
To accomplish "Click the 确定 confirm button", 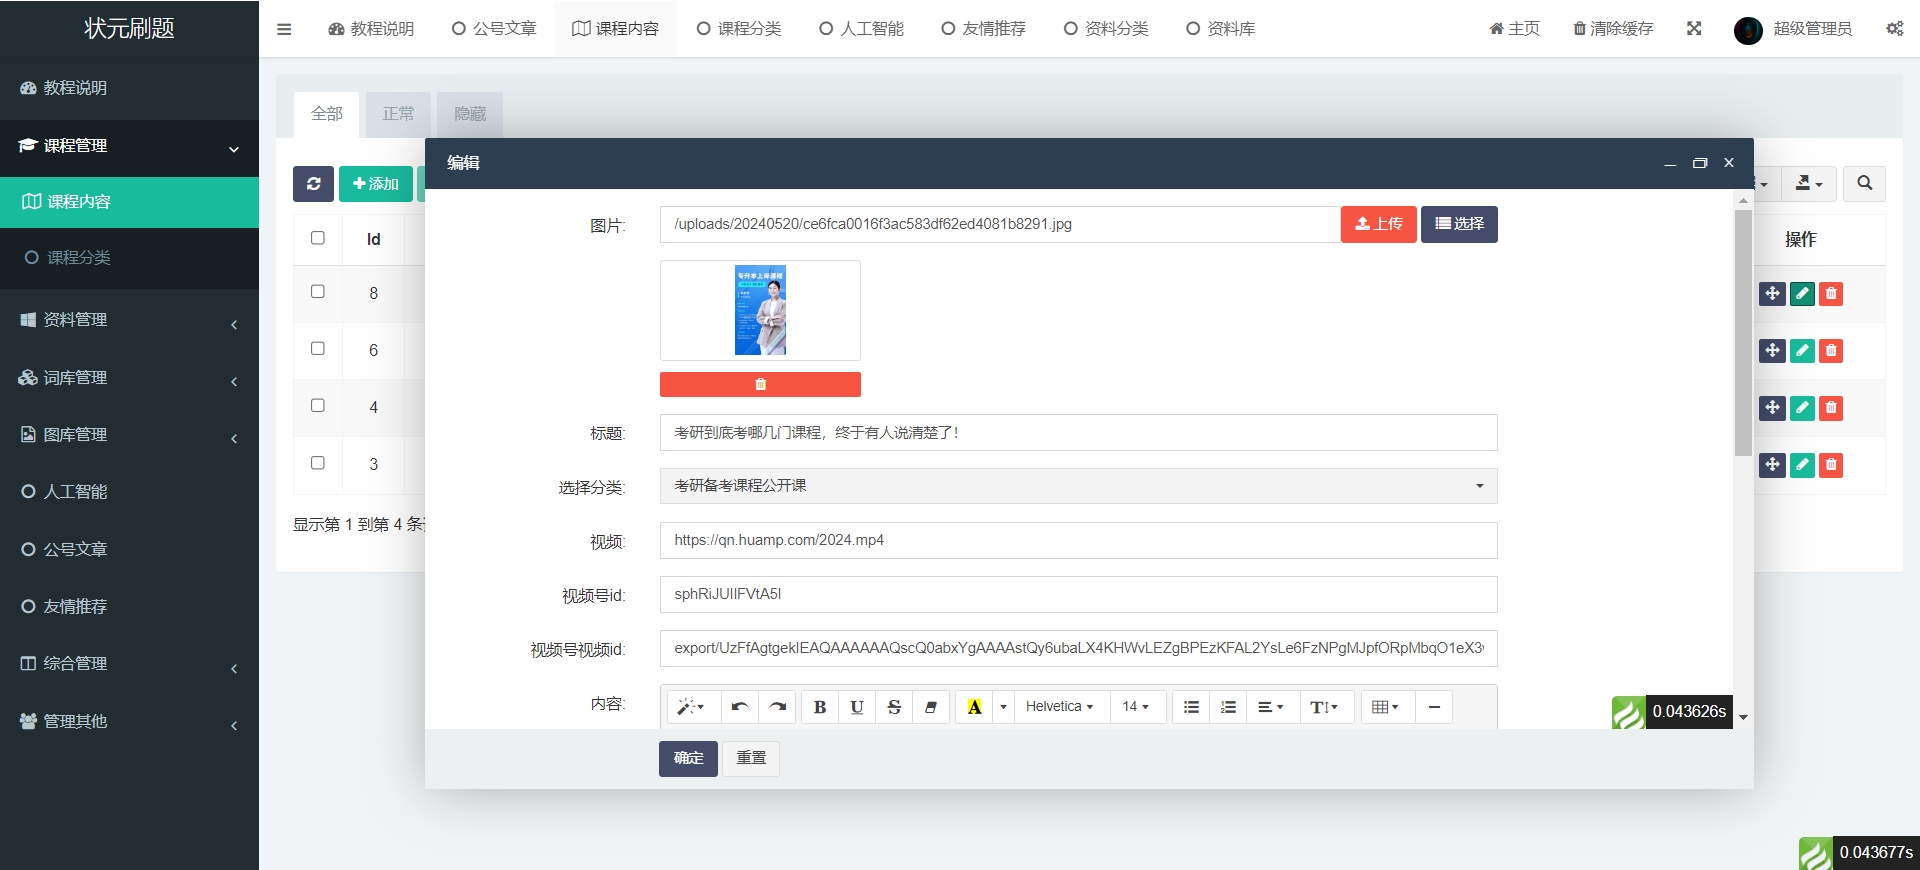I will point(688,758).
